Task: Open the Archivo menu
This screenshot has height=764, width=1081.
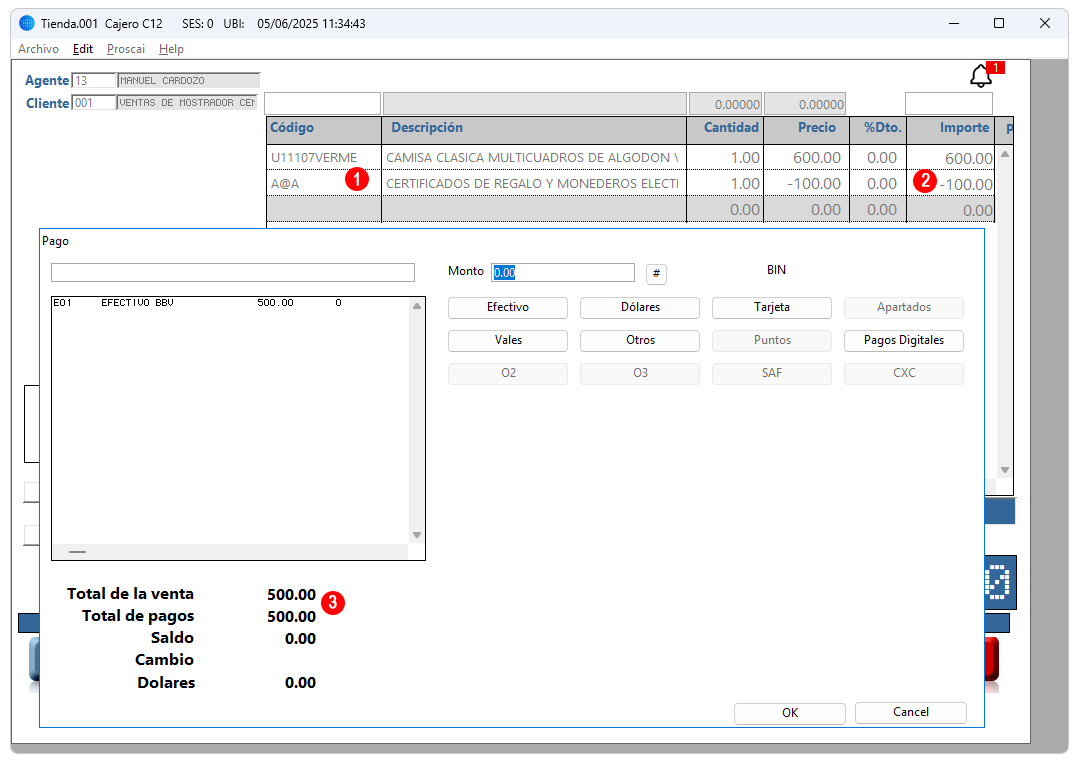Action: (x=39, y=49)
